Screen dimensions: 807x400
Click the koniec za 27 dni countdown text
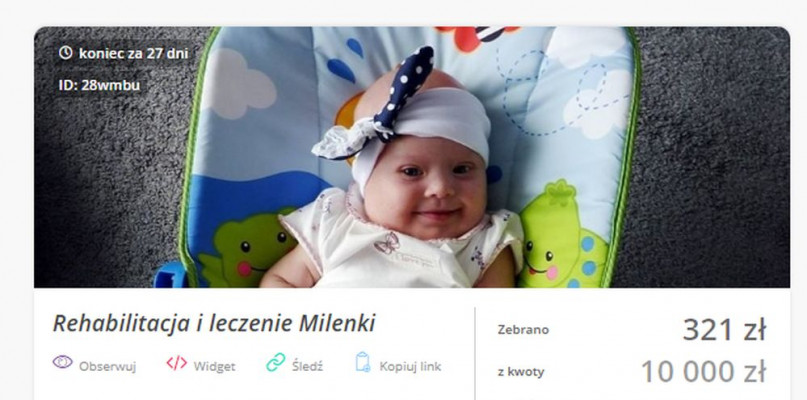[134, 53]
